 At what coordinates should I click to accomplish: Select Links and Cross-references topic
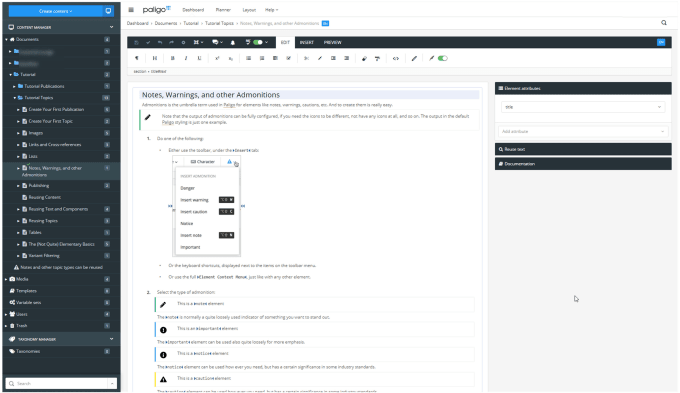pyautogui.click(x=55, y=145)
